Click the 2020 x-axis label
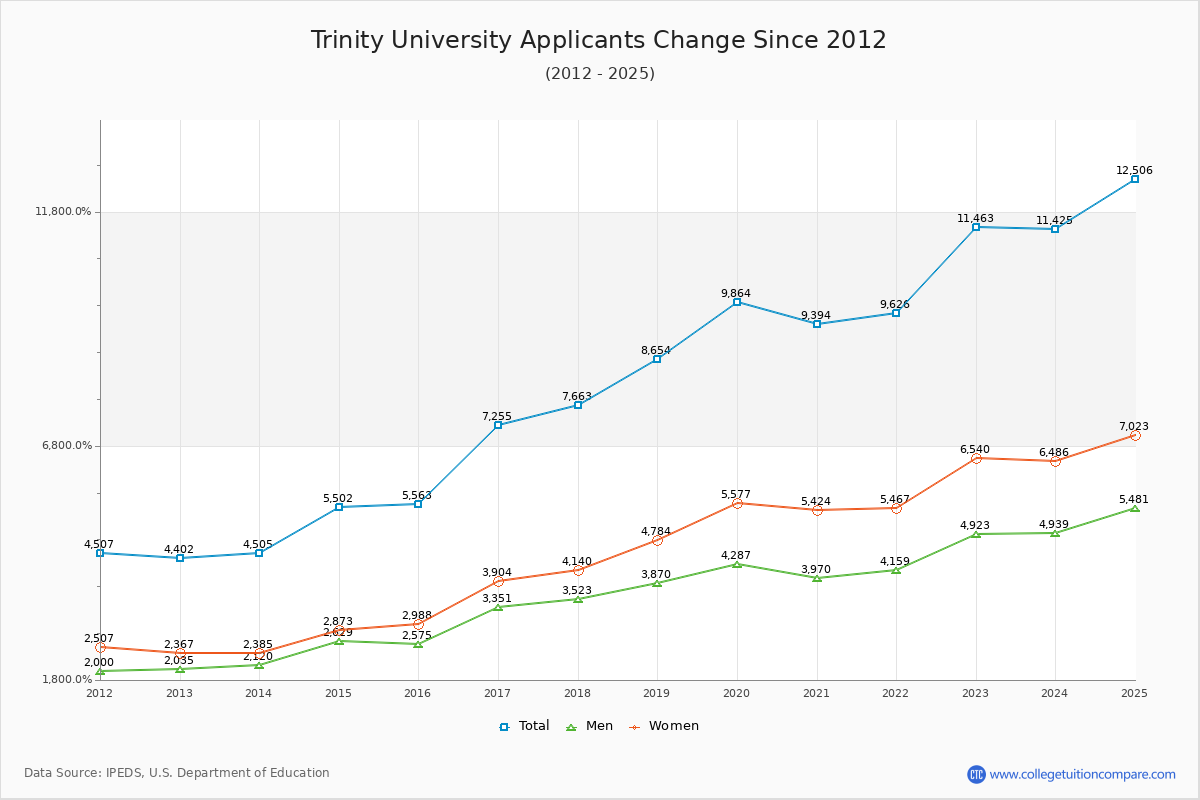Image resolution: width=1200 pixels, height=800 pixels. tap(736, 693)
